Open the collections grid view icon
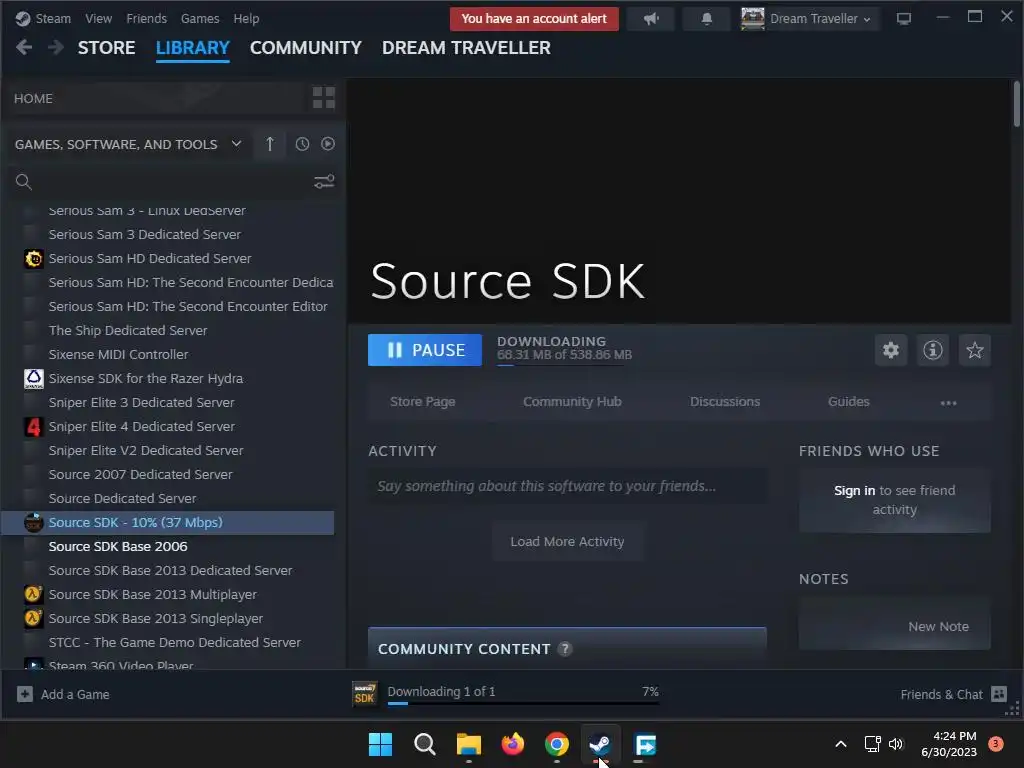The height and width of the screenshot is (768, 1024). pyautogui.click(x=323, y=98)
